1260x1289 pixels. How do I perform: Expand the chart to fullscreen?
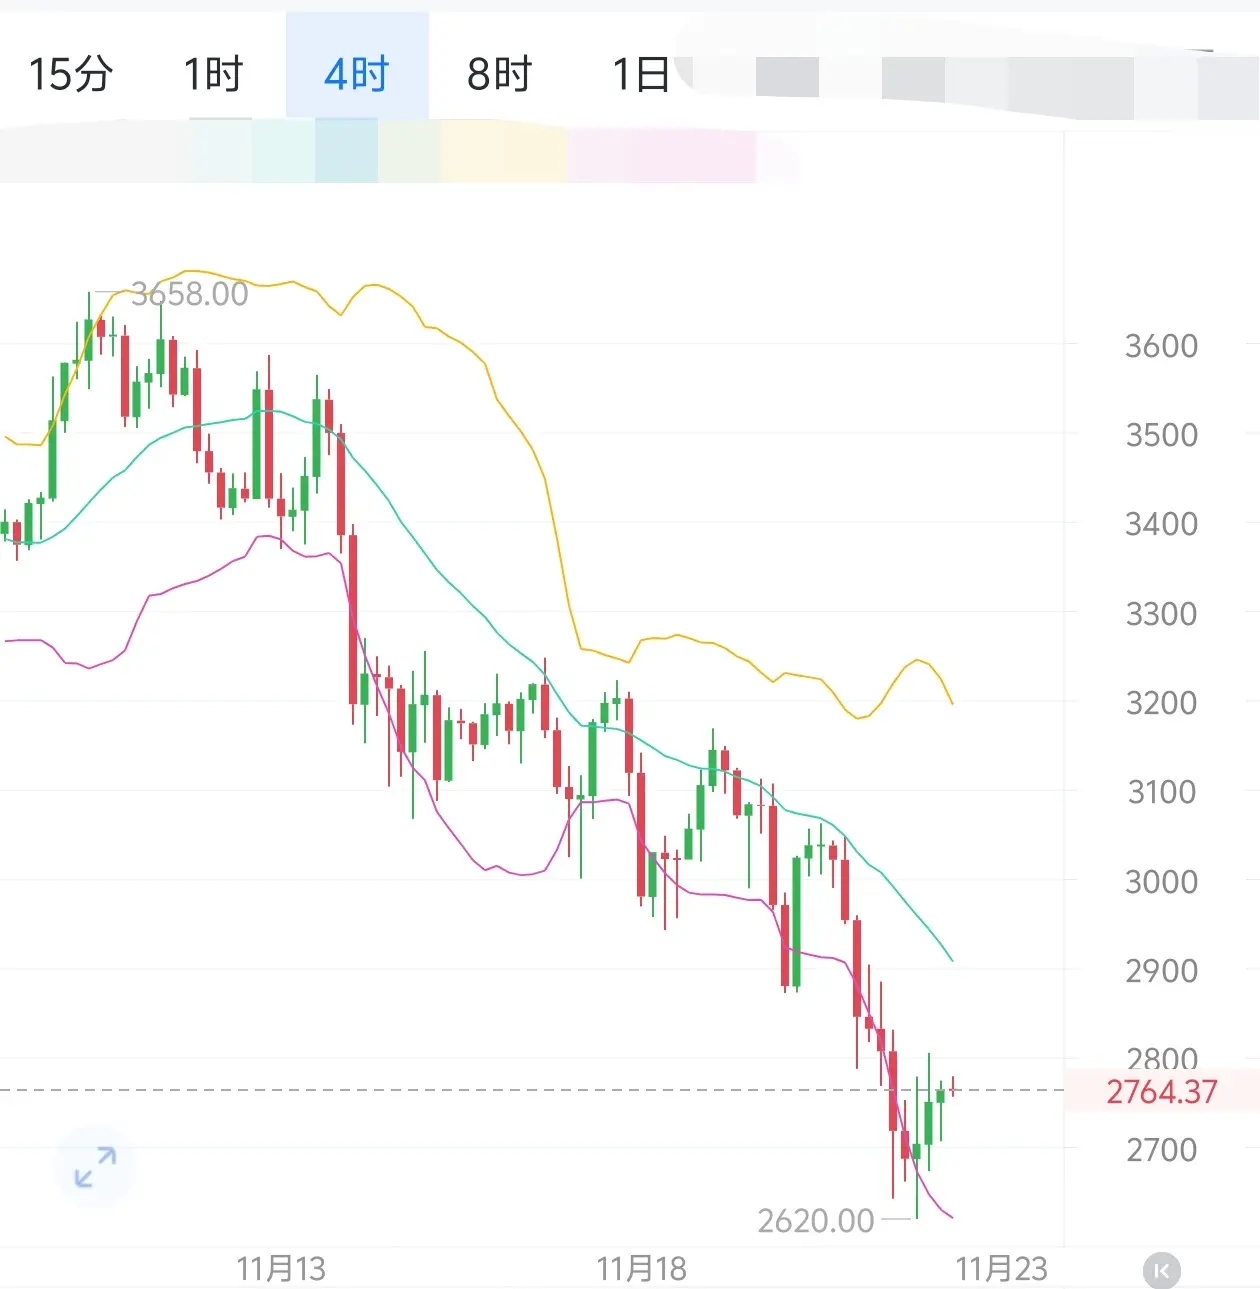(x=96, y=1167)
